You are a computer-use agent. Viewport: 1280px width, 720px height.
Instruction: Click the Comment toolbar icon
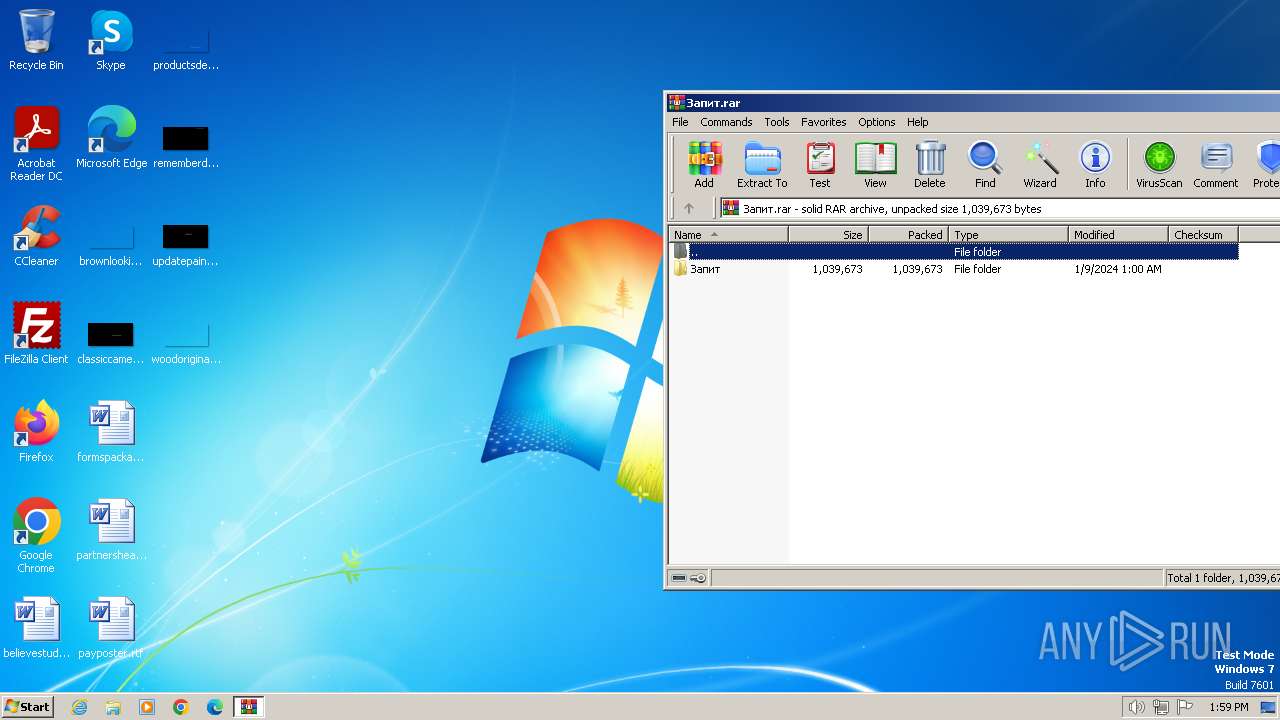(1216, 165)
